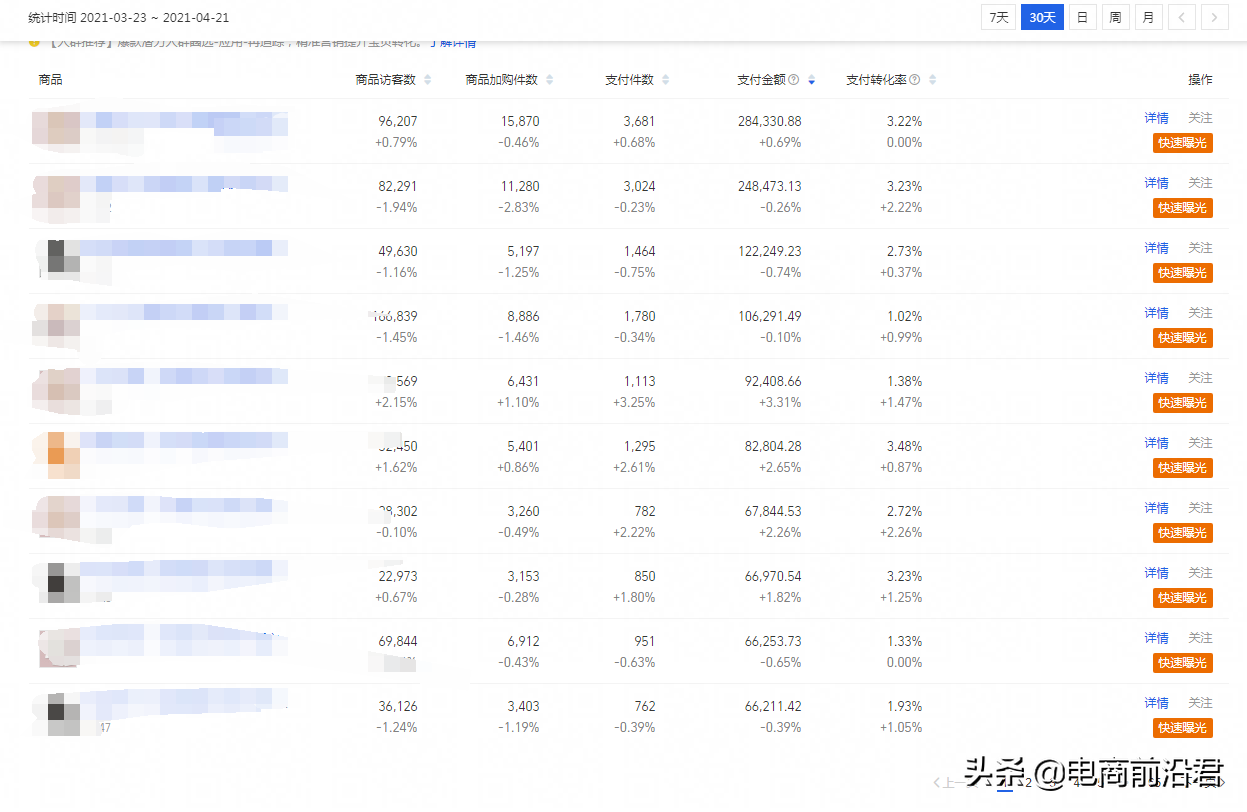The height and width of the screenshot is (812, 1247).
Task: Click the right chevron arrow at top right
Action: pyautogui.click(x=1215, y=17)
